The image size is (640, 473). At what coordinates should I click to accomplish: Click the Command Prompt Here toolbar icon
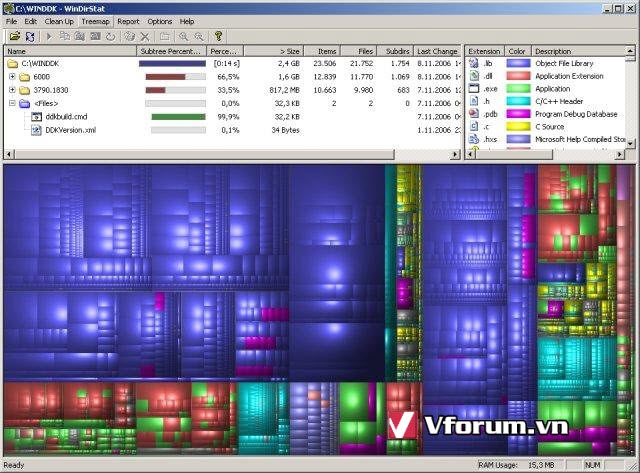95,36
